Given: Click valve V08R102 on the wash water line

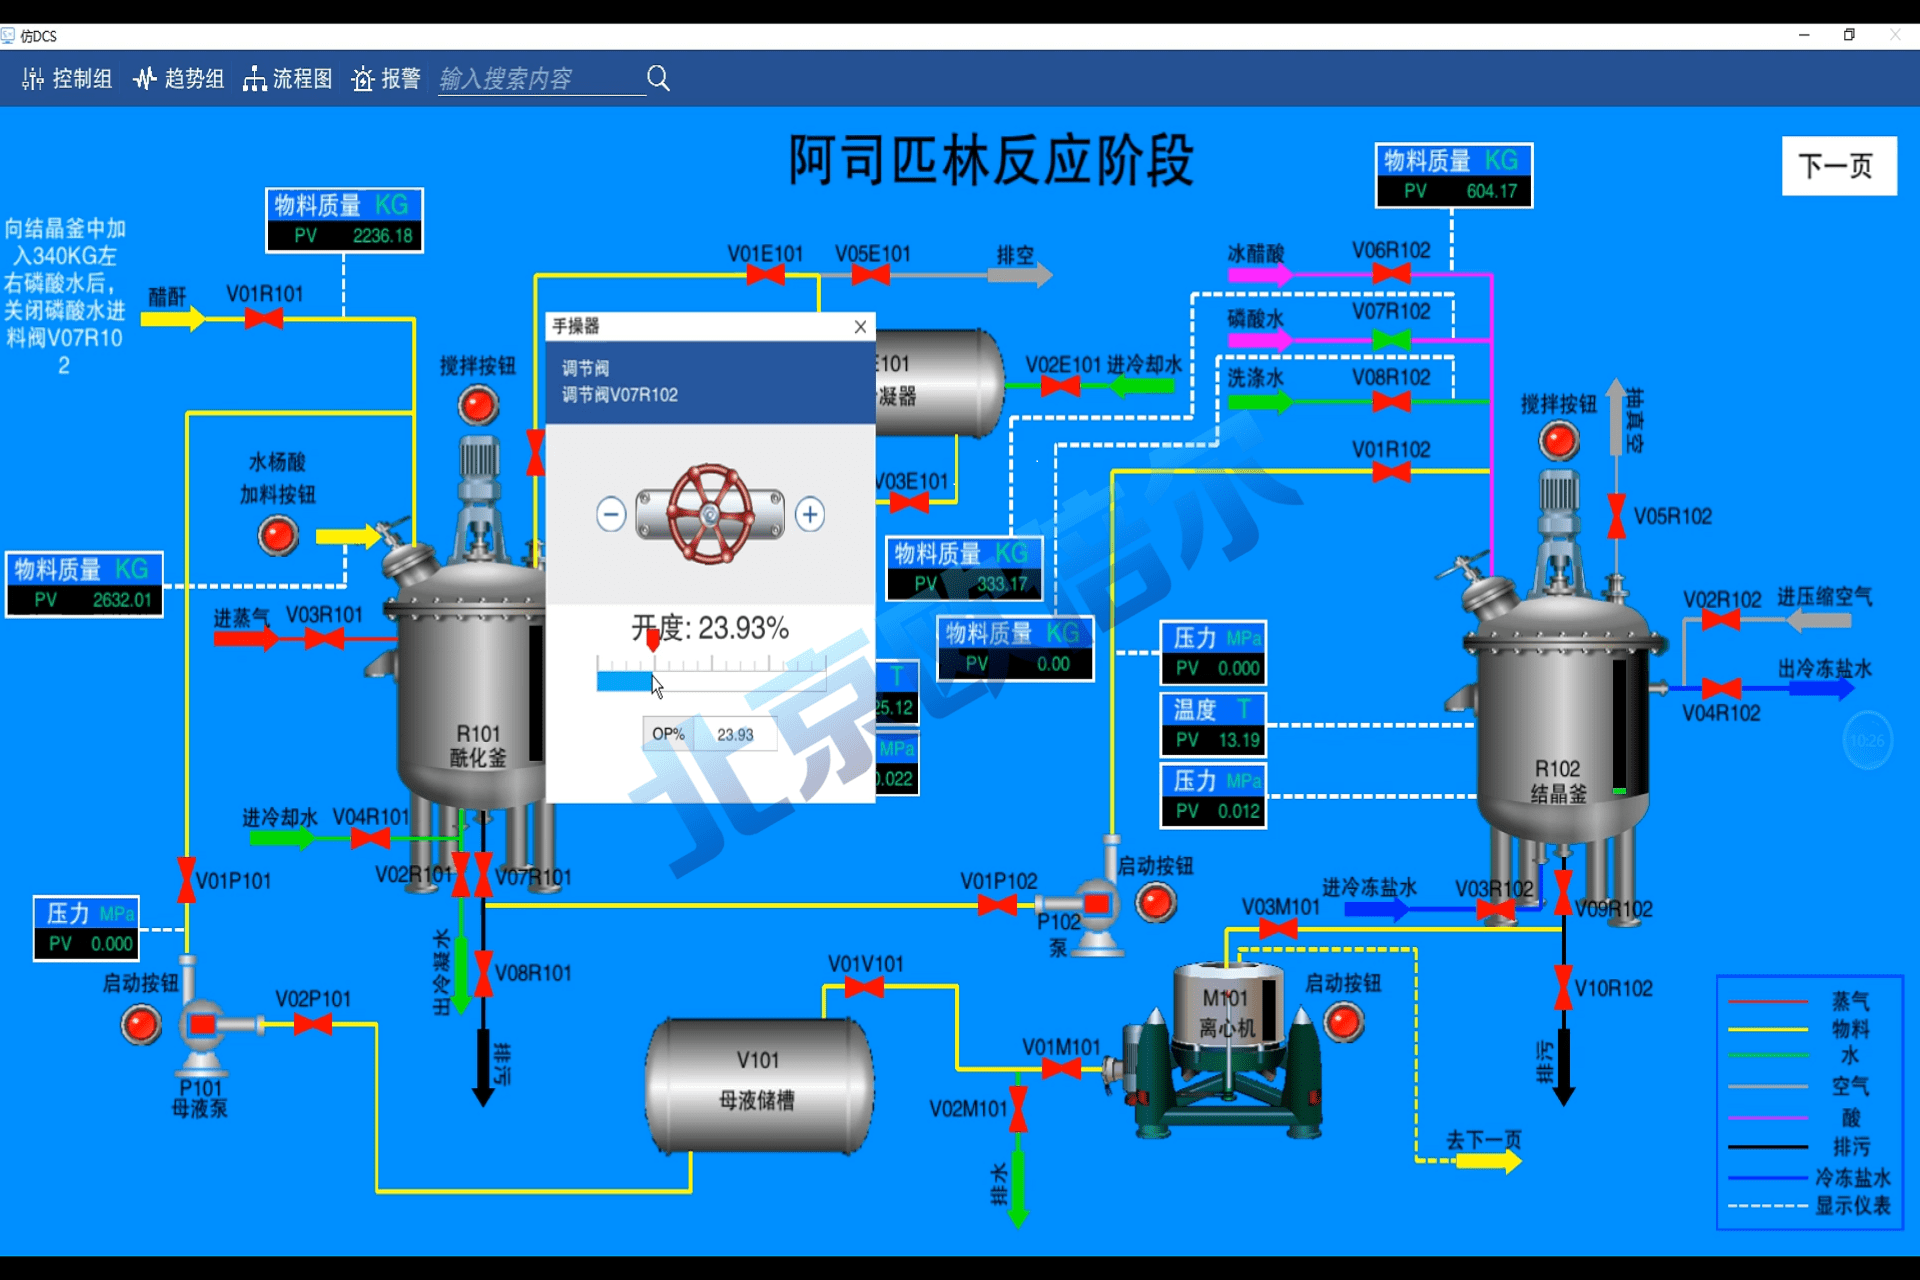Looking at the screenshot, I should pos(1391,402).
